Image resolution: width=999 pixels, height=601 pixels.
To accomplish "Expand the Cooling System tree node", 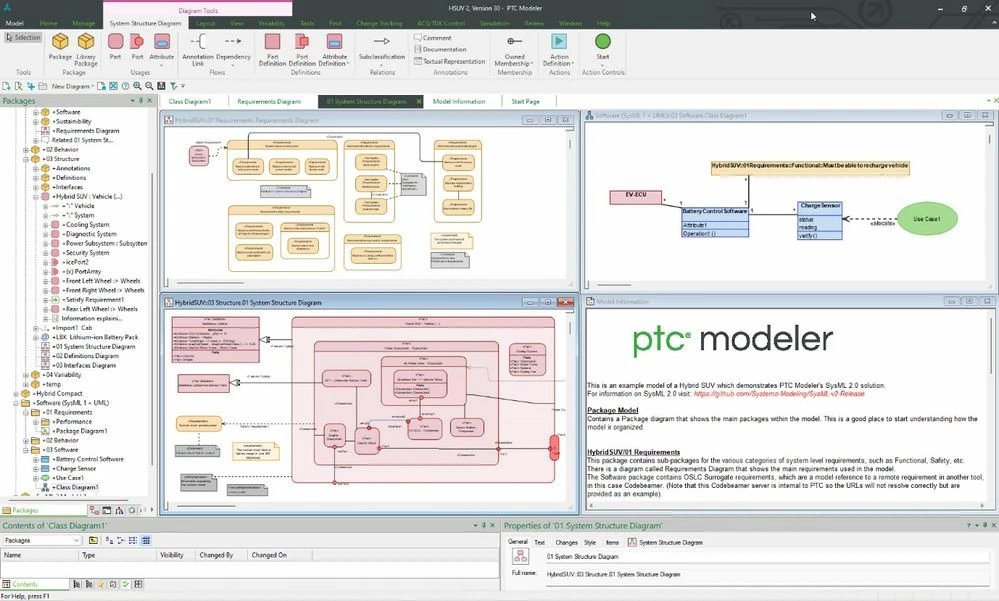I will coord(45,225).
